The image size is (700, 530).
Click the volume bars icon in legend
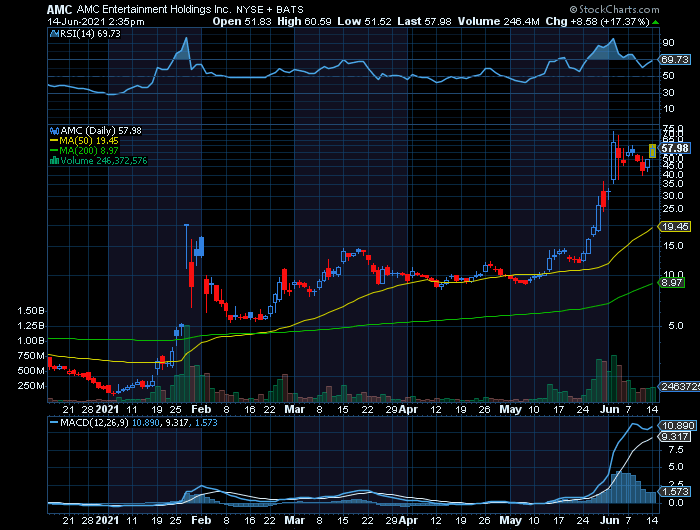54,161
